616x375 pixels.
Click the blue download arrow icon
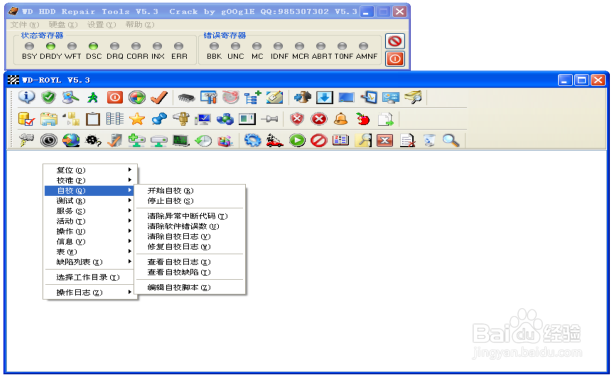pyautogui.click(x=324, y=97)
